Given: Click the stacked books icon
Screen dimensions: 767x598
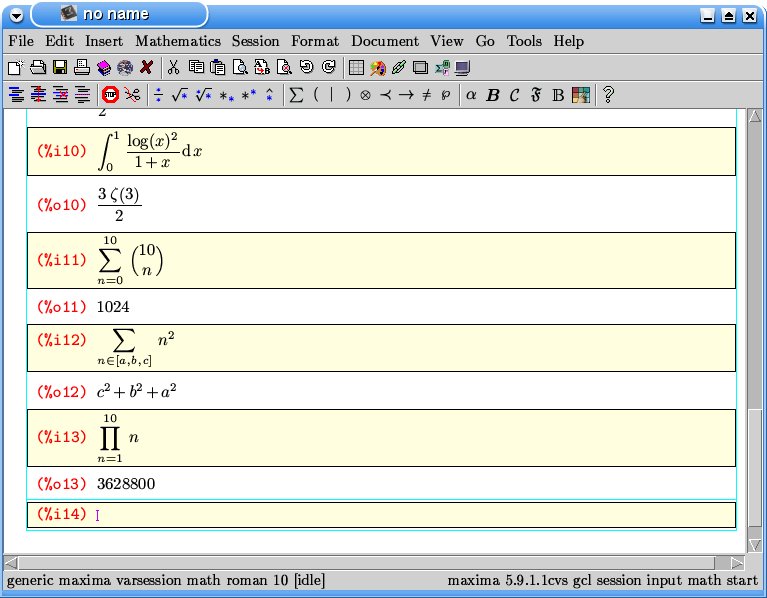Looking at the screenshot, I should point(104,67).
